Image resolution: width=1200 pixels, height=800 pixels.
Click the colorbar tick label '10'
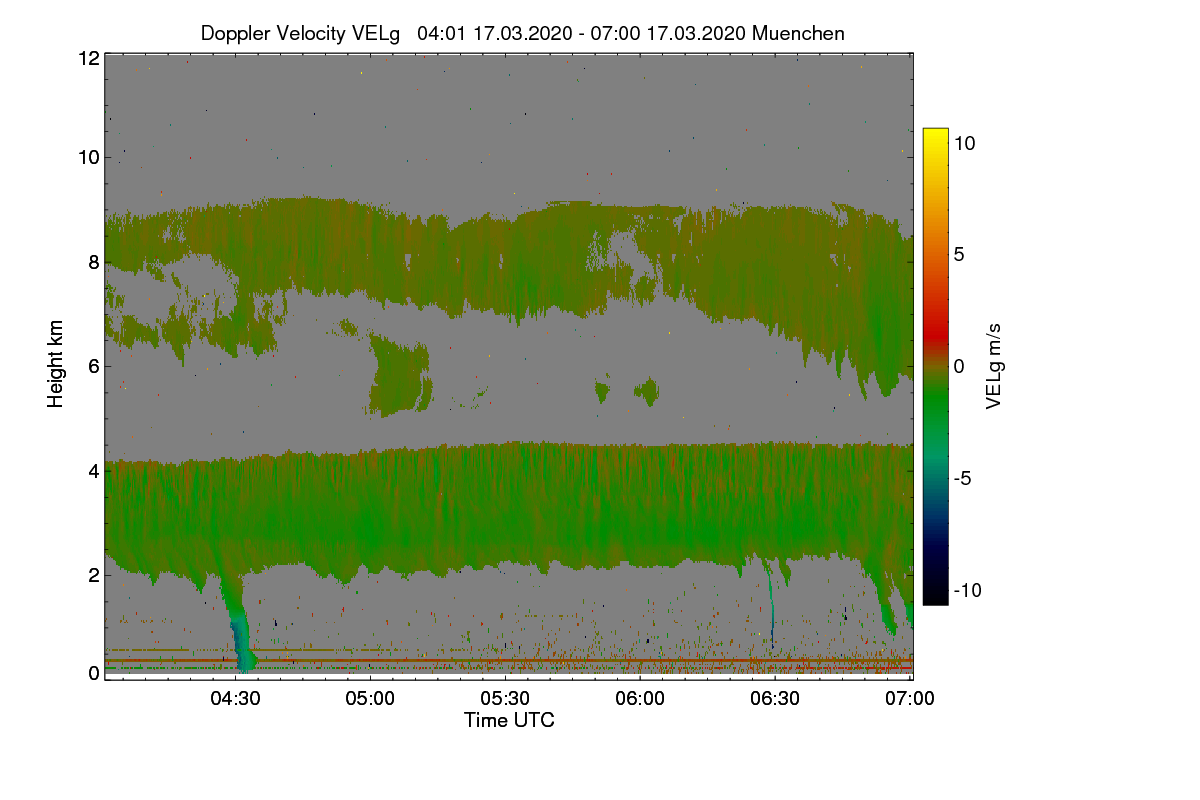point(965,143)
